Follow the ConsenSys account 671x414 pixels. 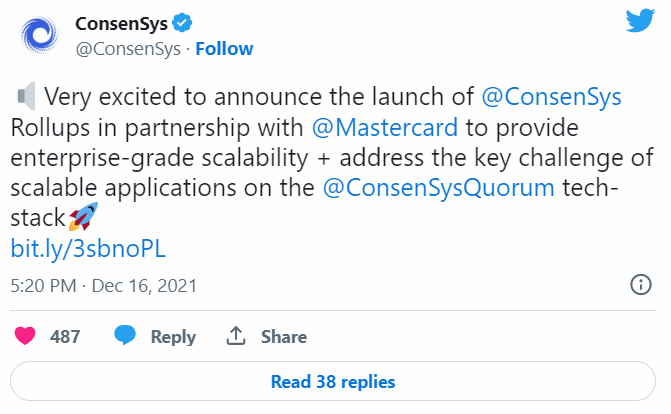point(224,48)
